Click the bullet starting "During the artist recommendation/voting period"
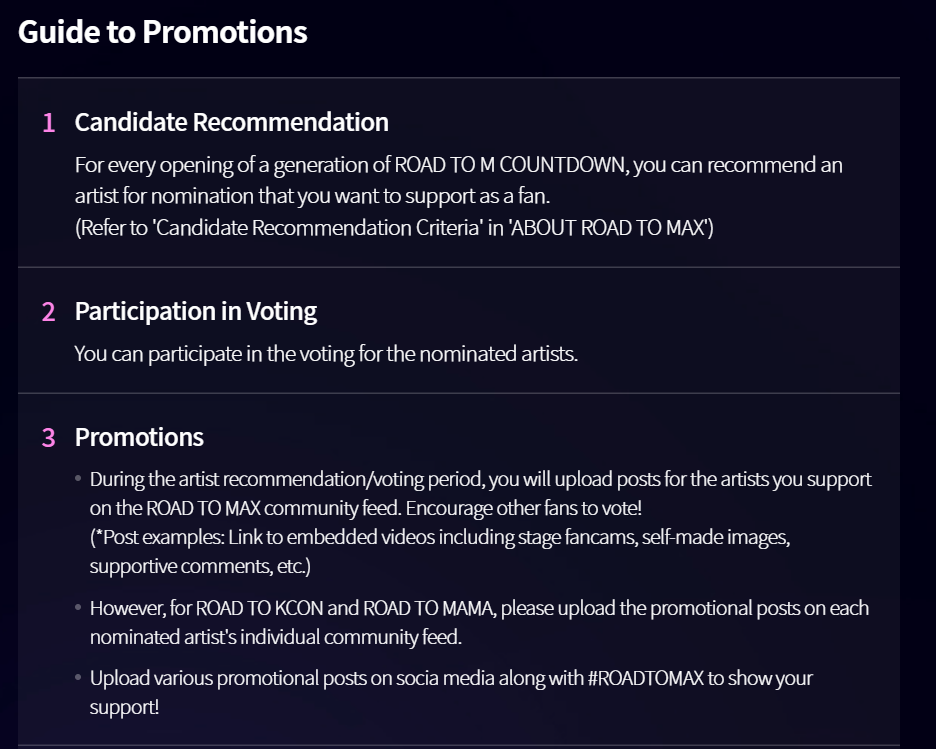This screenshot has height=749, width=936. 480,480
